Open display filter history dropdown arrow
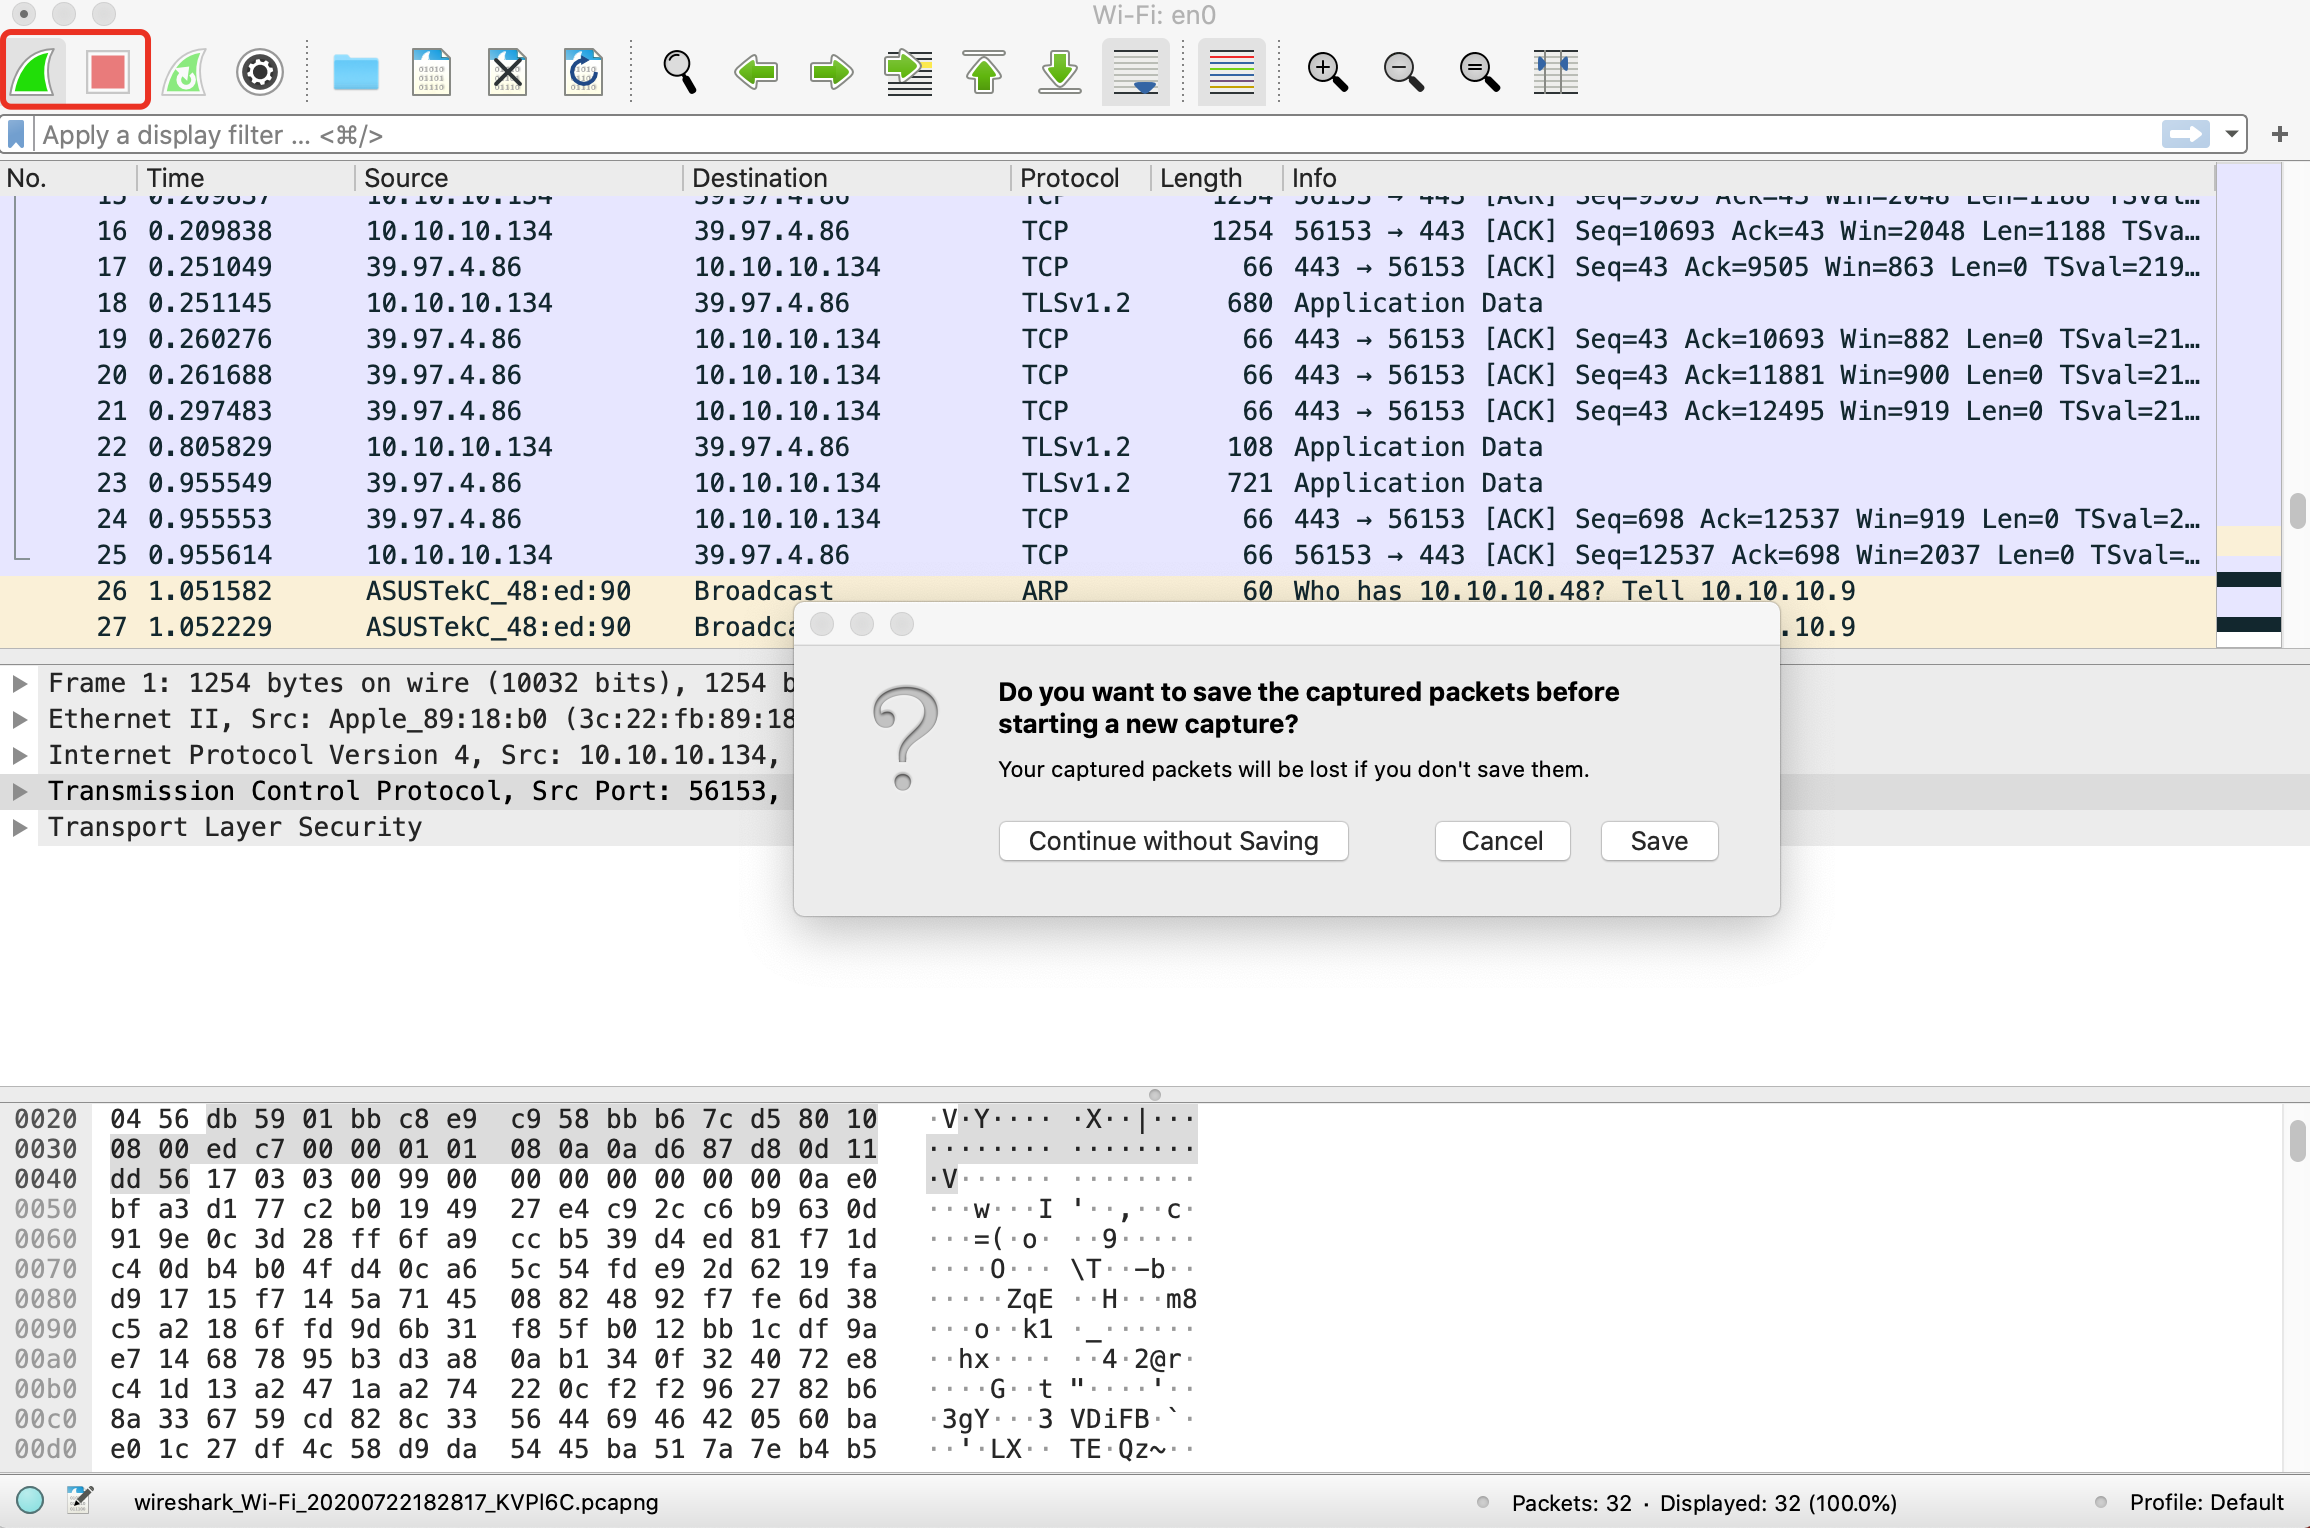The image size is (2310, 1528). 2231,134
